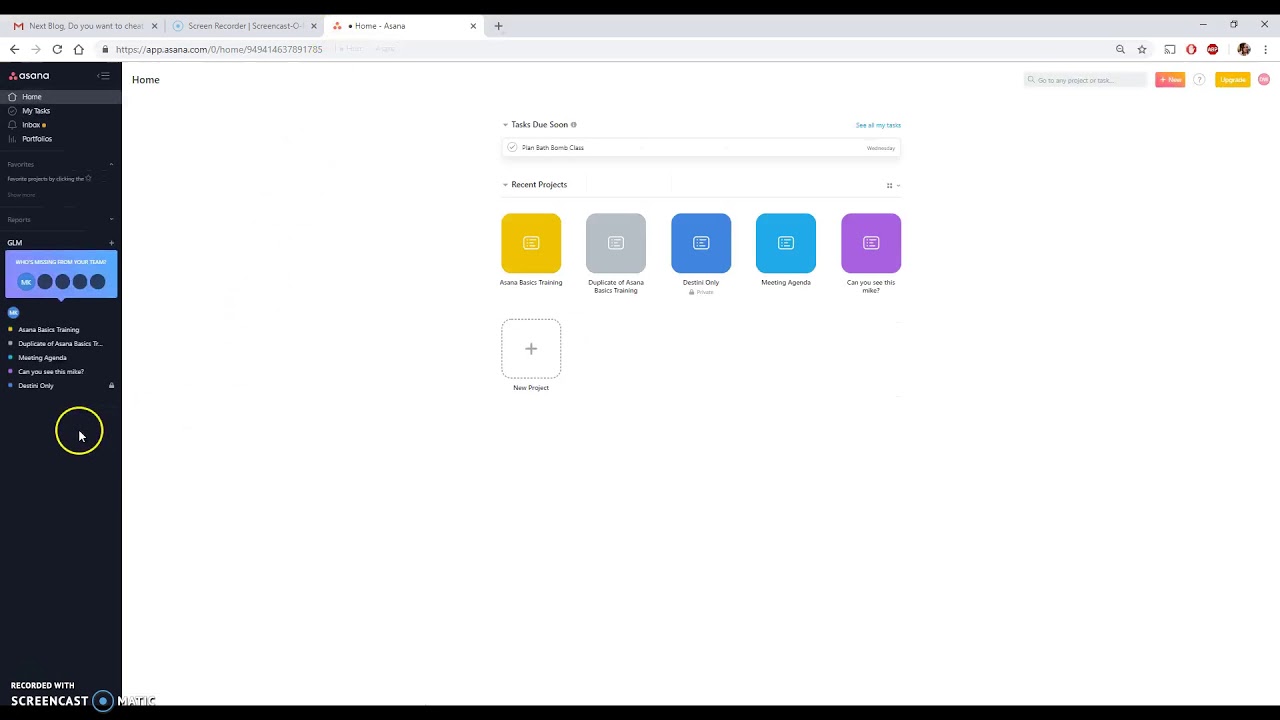The image size is (1280, 720).
Task: Collapse the sidebar with the hamburger icon
Action: pyautogui.click(x=103, y=76)
